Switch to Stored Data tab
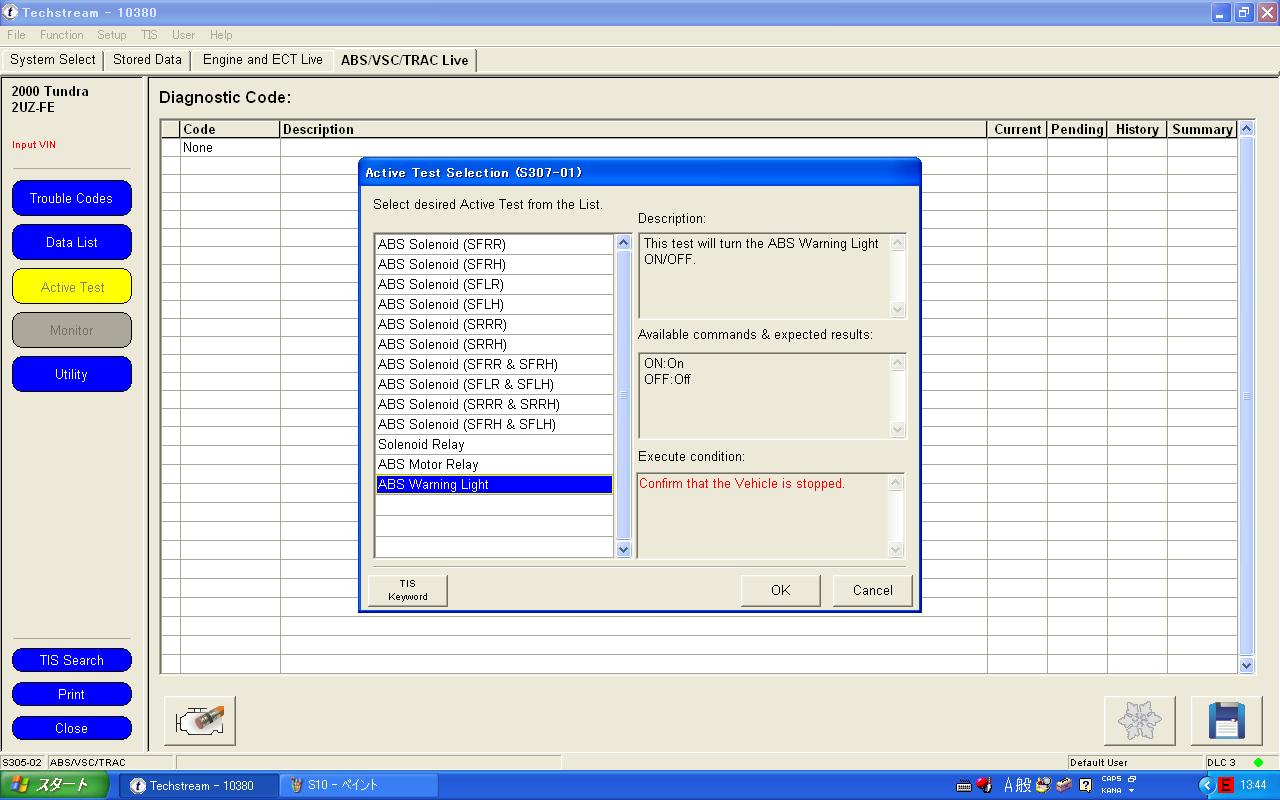The width and height of the screenshot is (1280, 800). pos(147,60)
